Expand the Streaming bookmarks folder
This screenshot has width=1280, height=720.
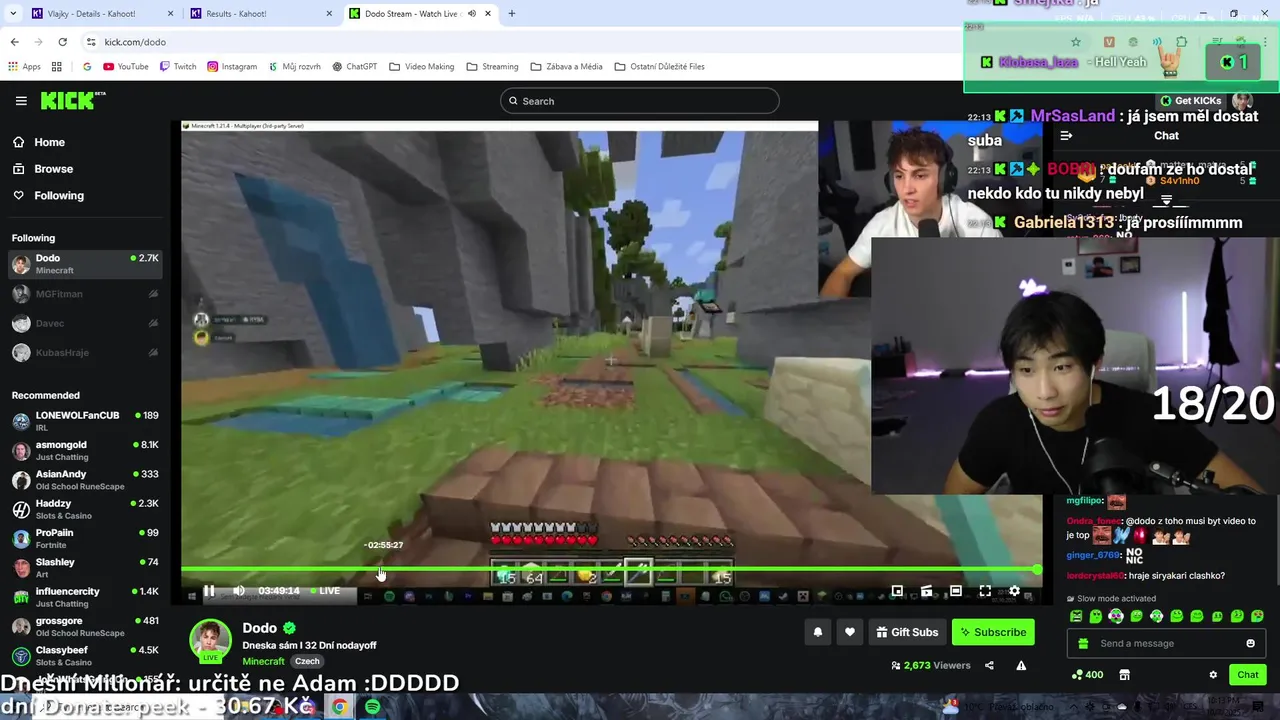pyautogui.click(x=492, y=67)
